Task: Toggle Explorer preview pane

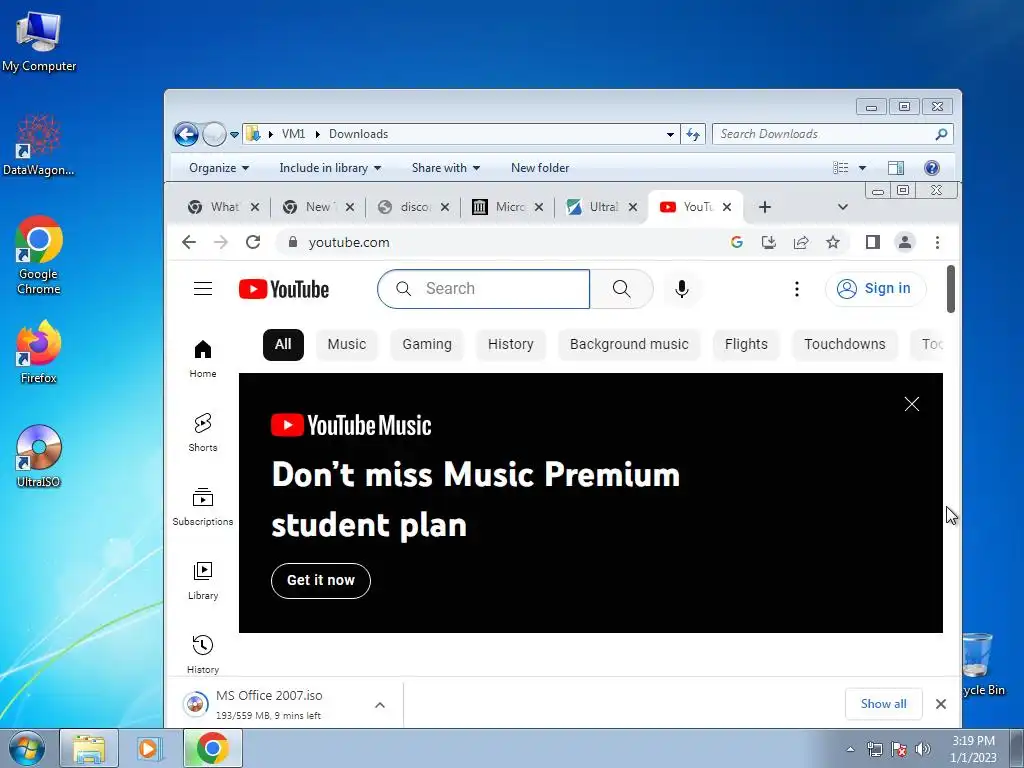Action: tap(895, 168)
